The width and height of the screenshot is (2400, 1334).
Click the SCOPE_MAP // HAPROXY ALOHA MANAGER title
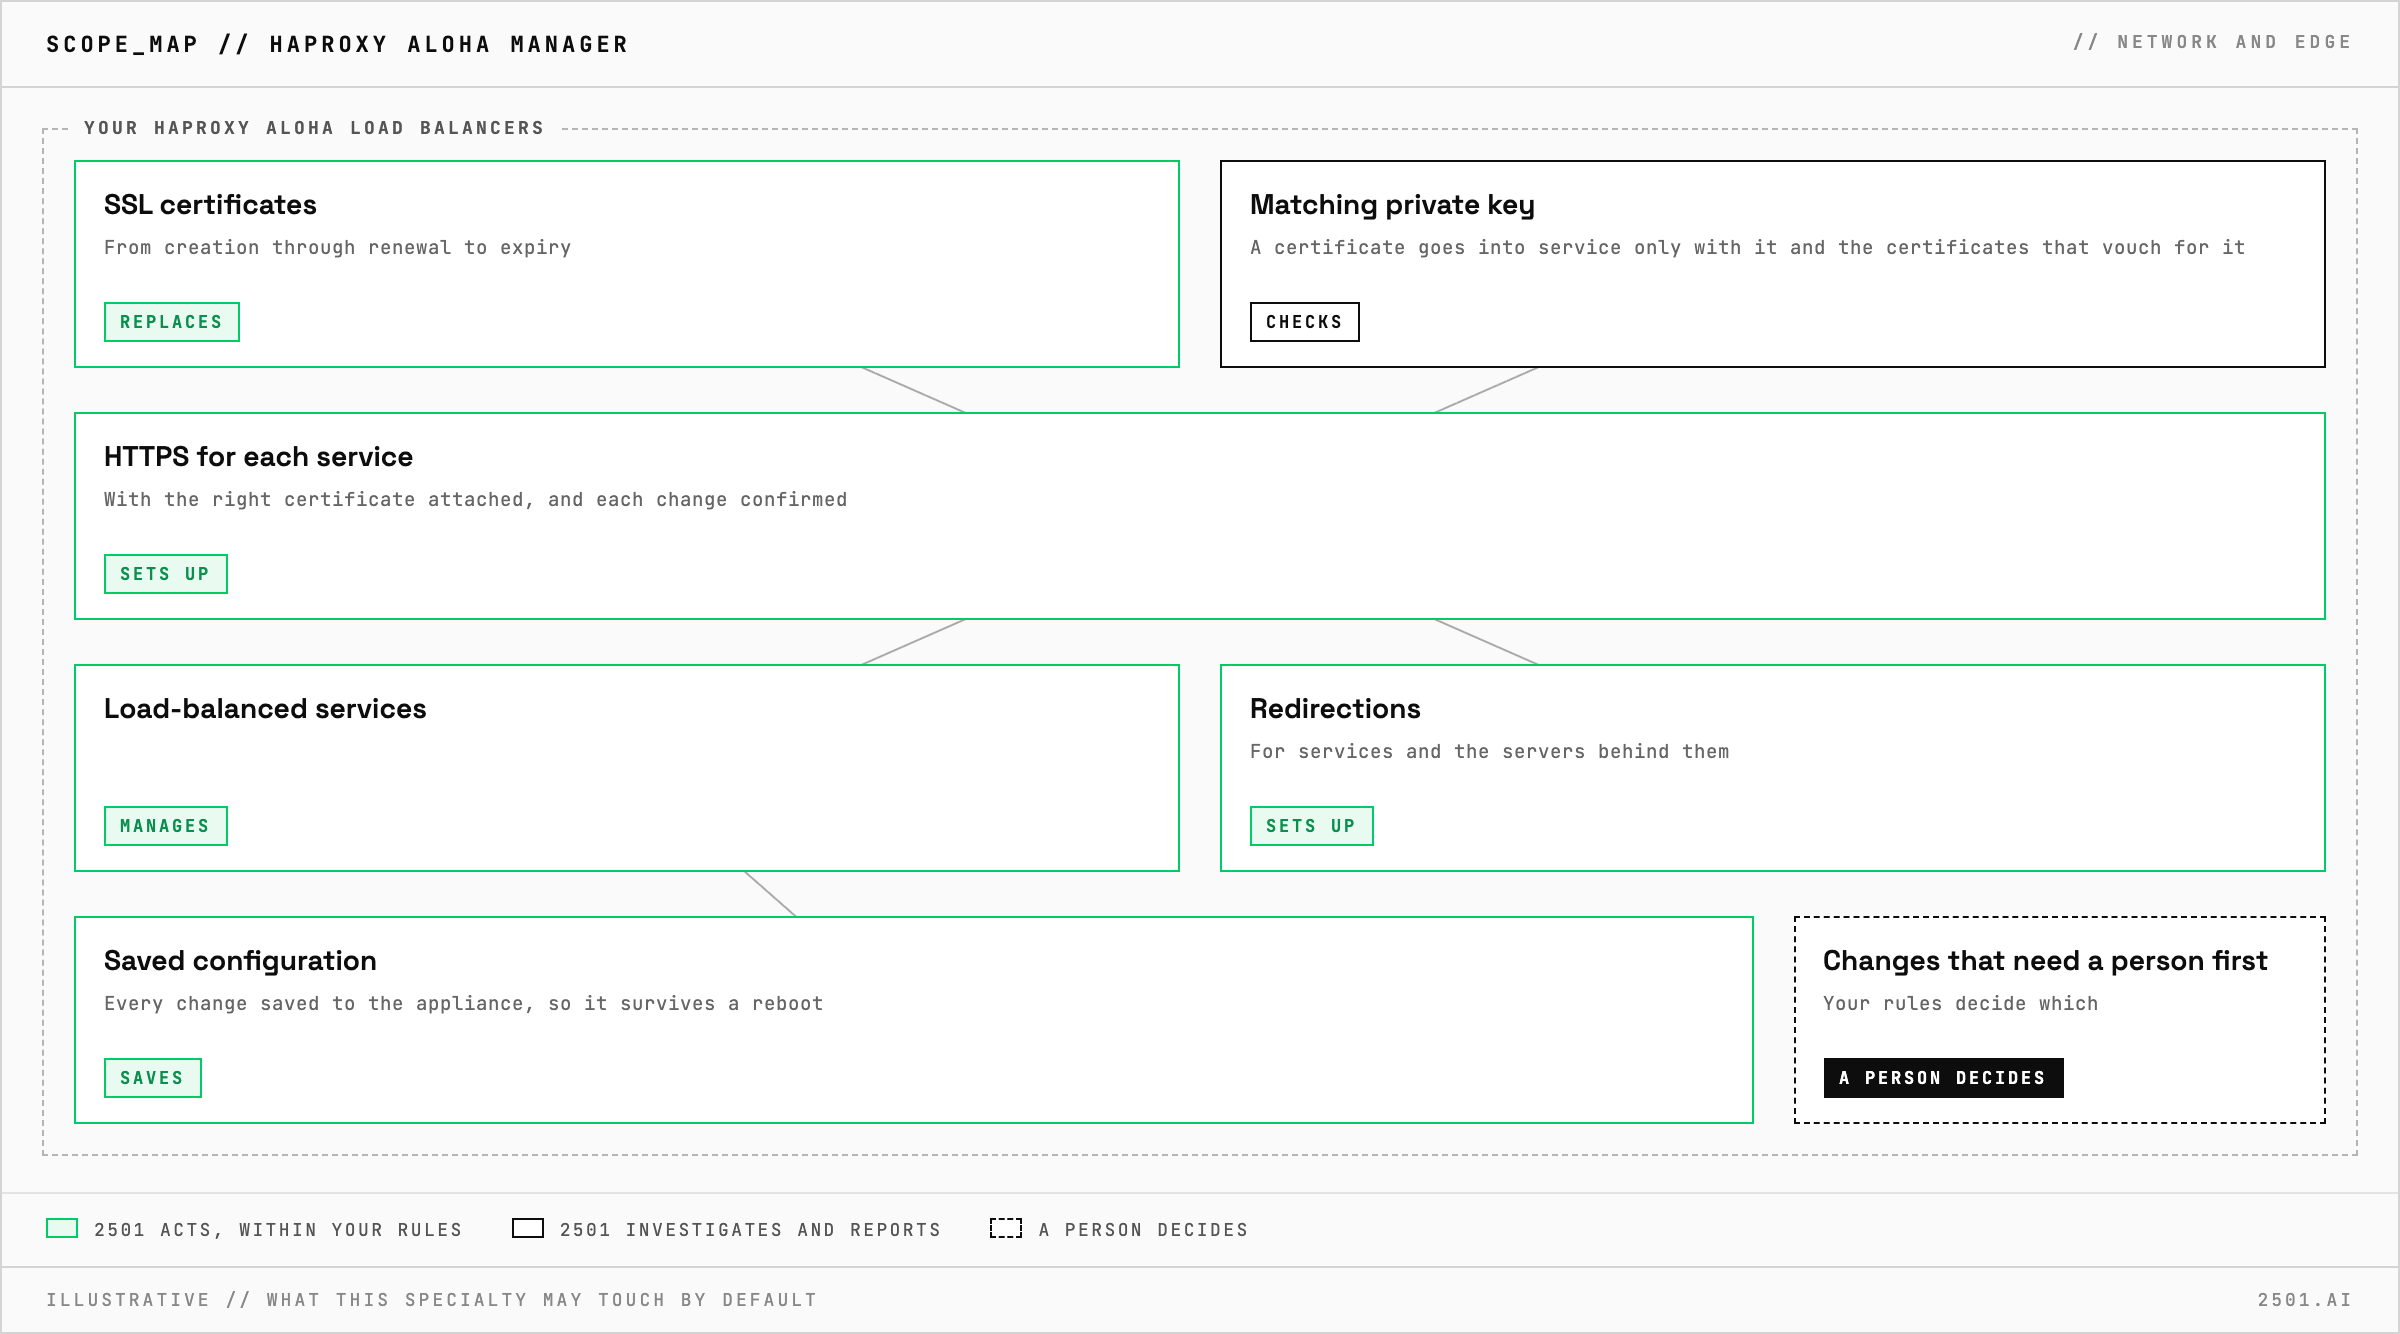338,45
